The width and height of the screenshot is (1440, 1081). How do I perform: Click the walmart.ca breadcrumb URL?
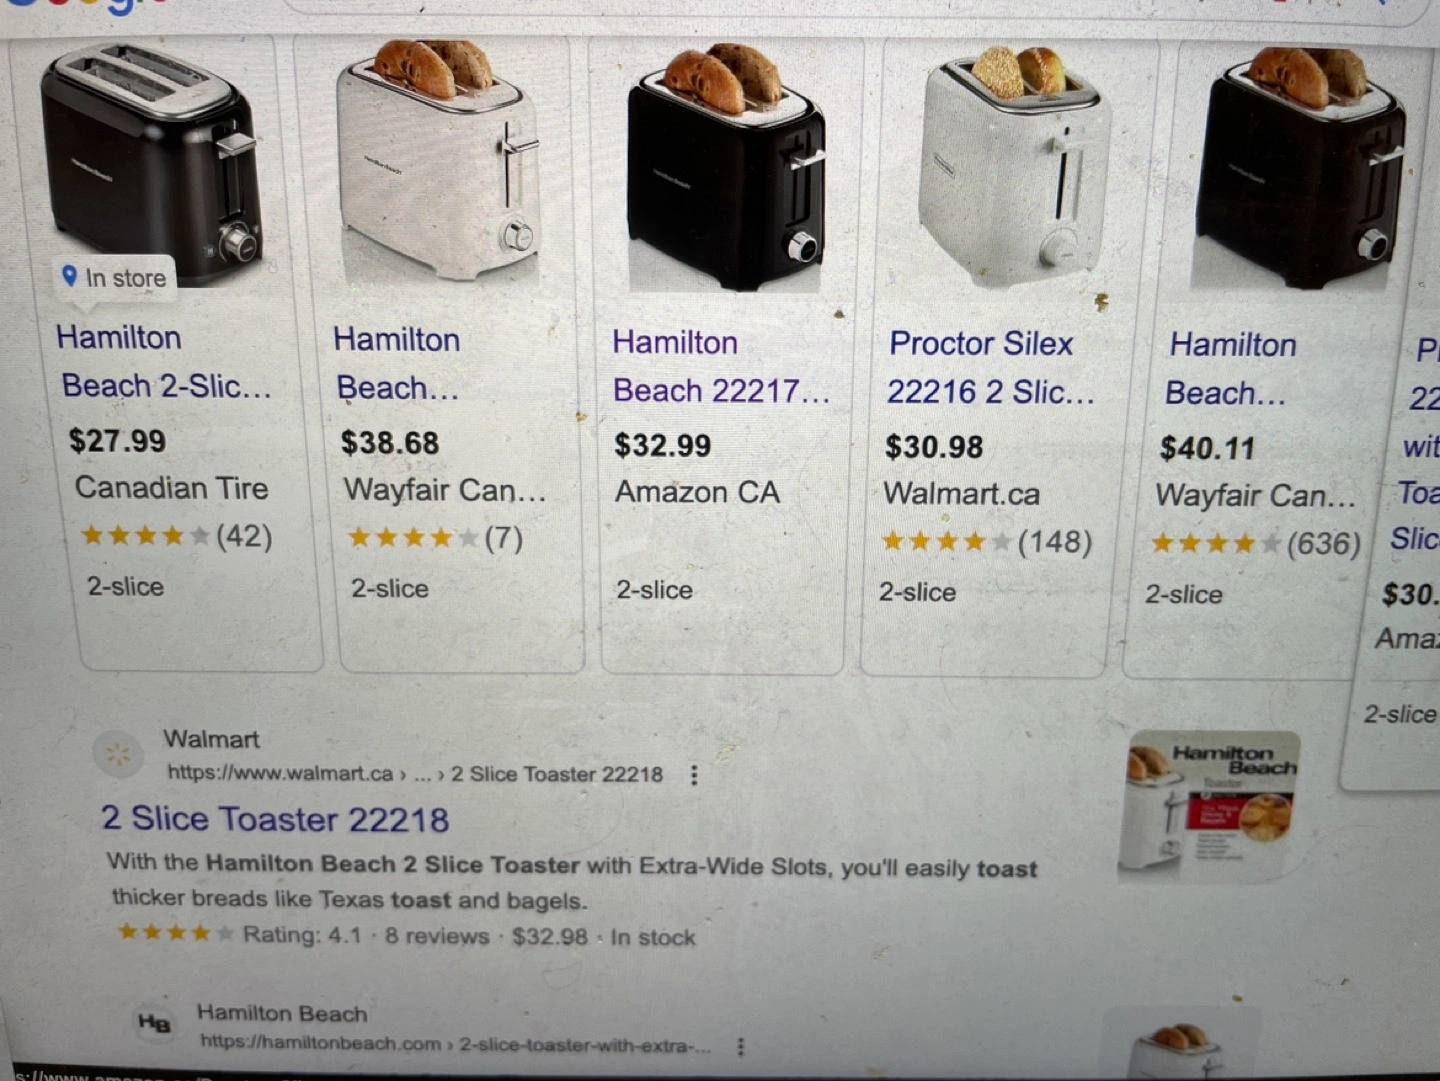coord(415,774)
